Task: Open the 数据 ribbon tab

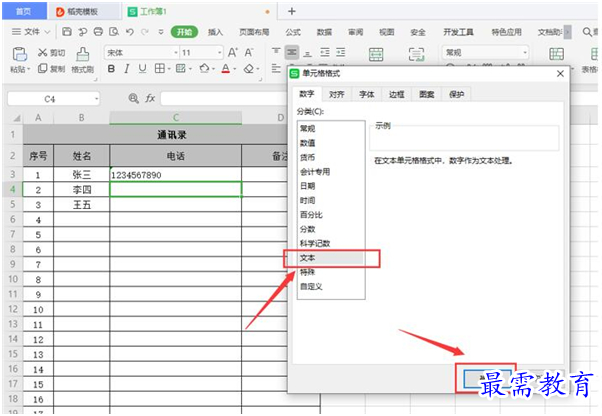Action: 324,32
